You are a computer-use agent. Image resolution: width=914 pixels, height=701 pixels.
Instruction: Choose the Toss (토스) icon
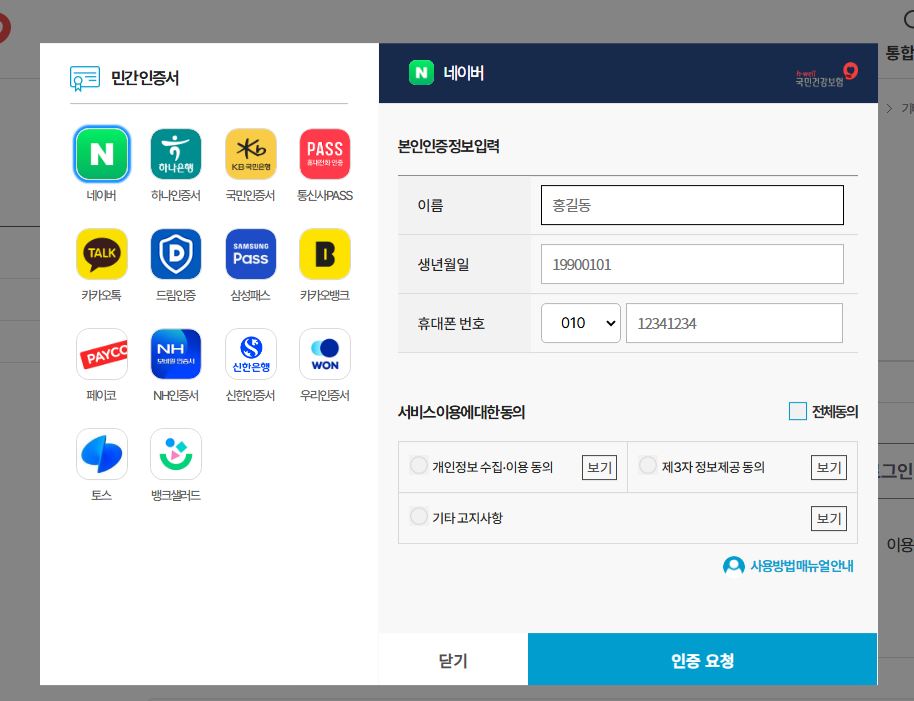click(x=101, y=454)
